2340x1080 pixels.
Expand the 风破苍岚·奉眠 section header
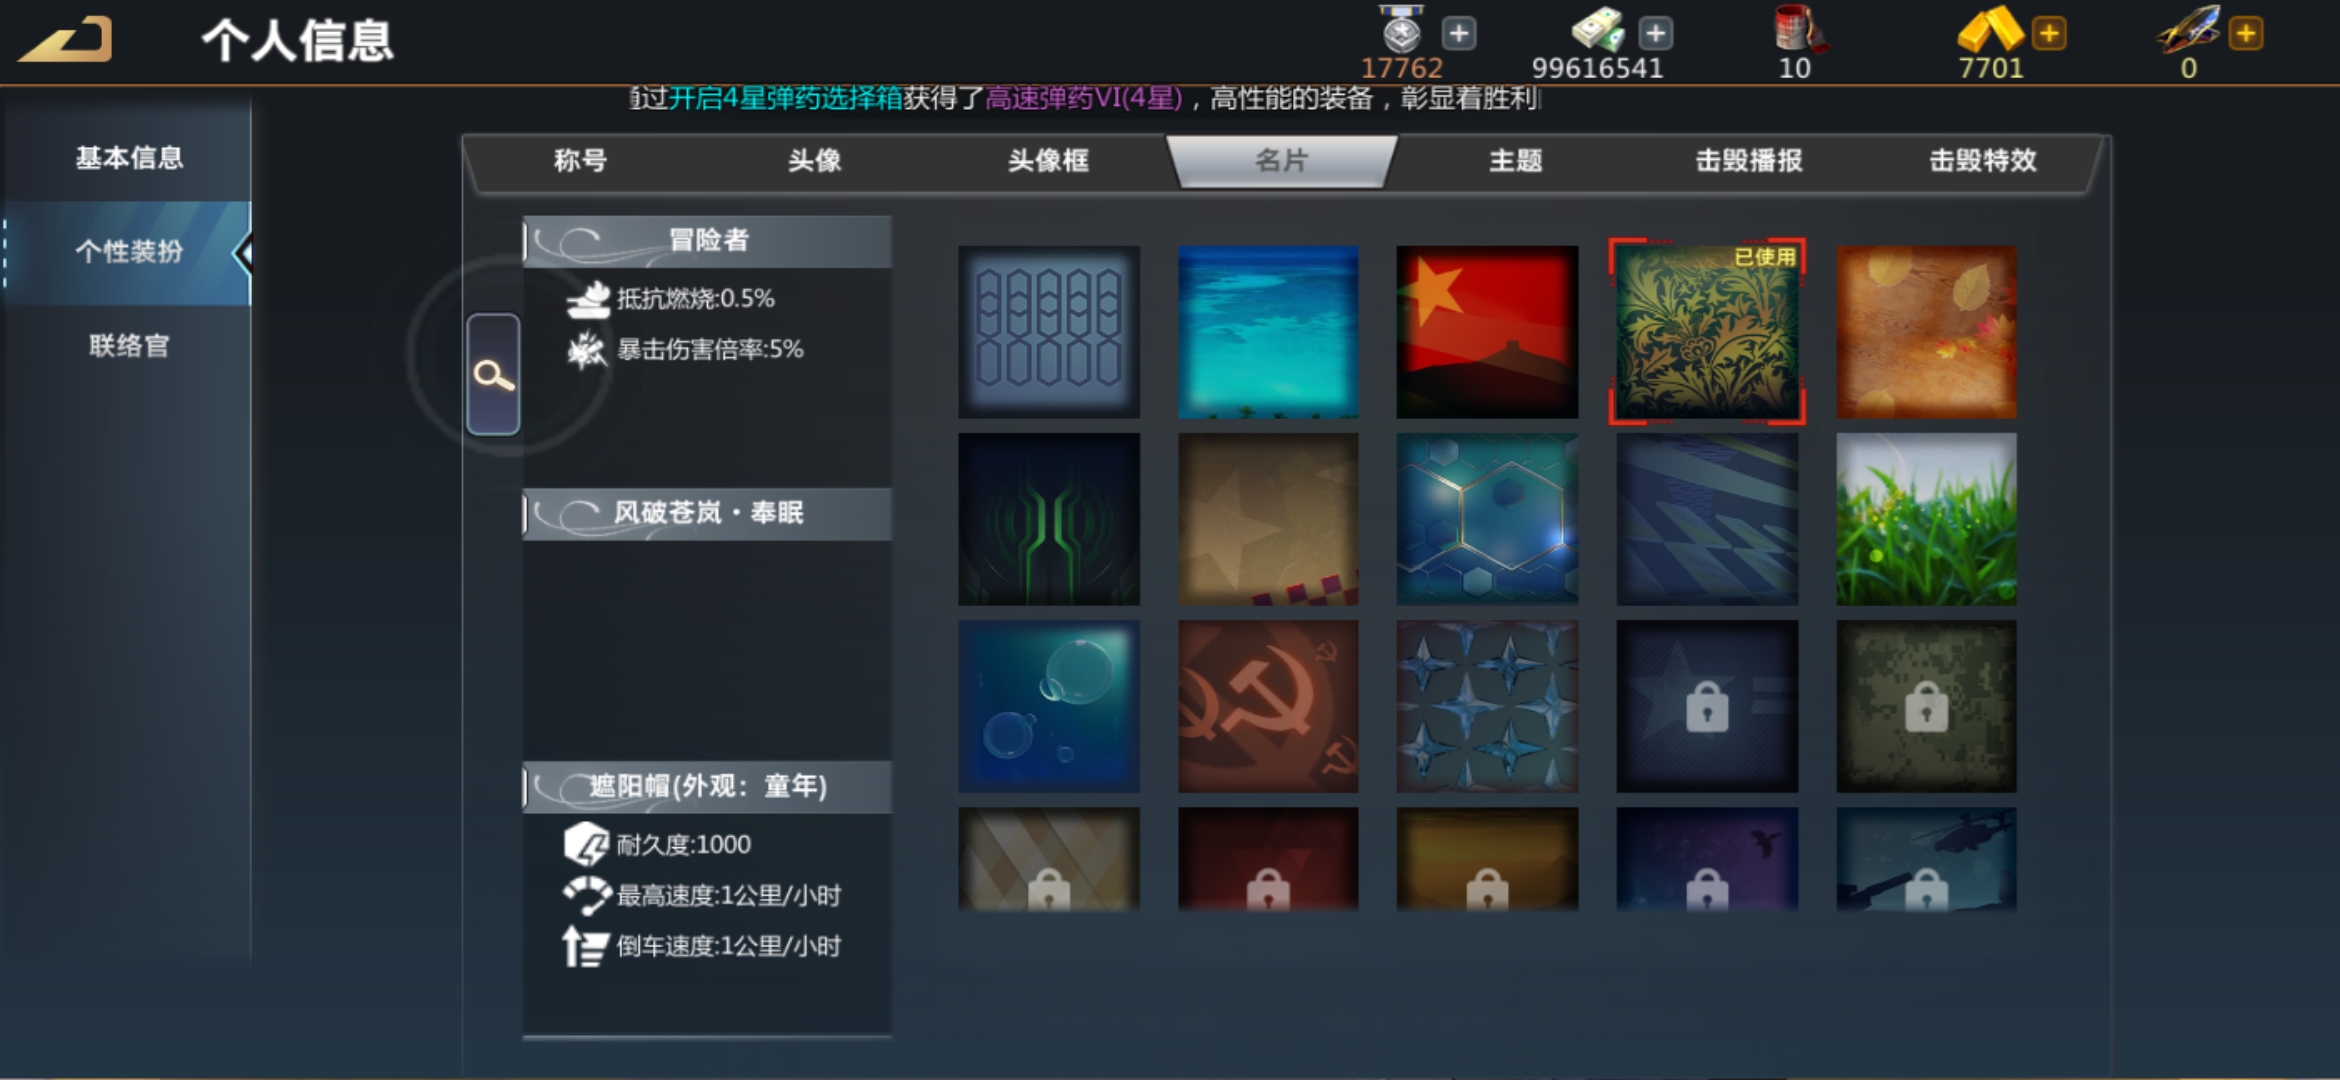pos(707,514)
